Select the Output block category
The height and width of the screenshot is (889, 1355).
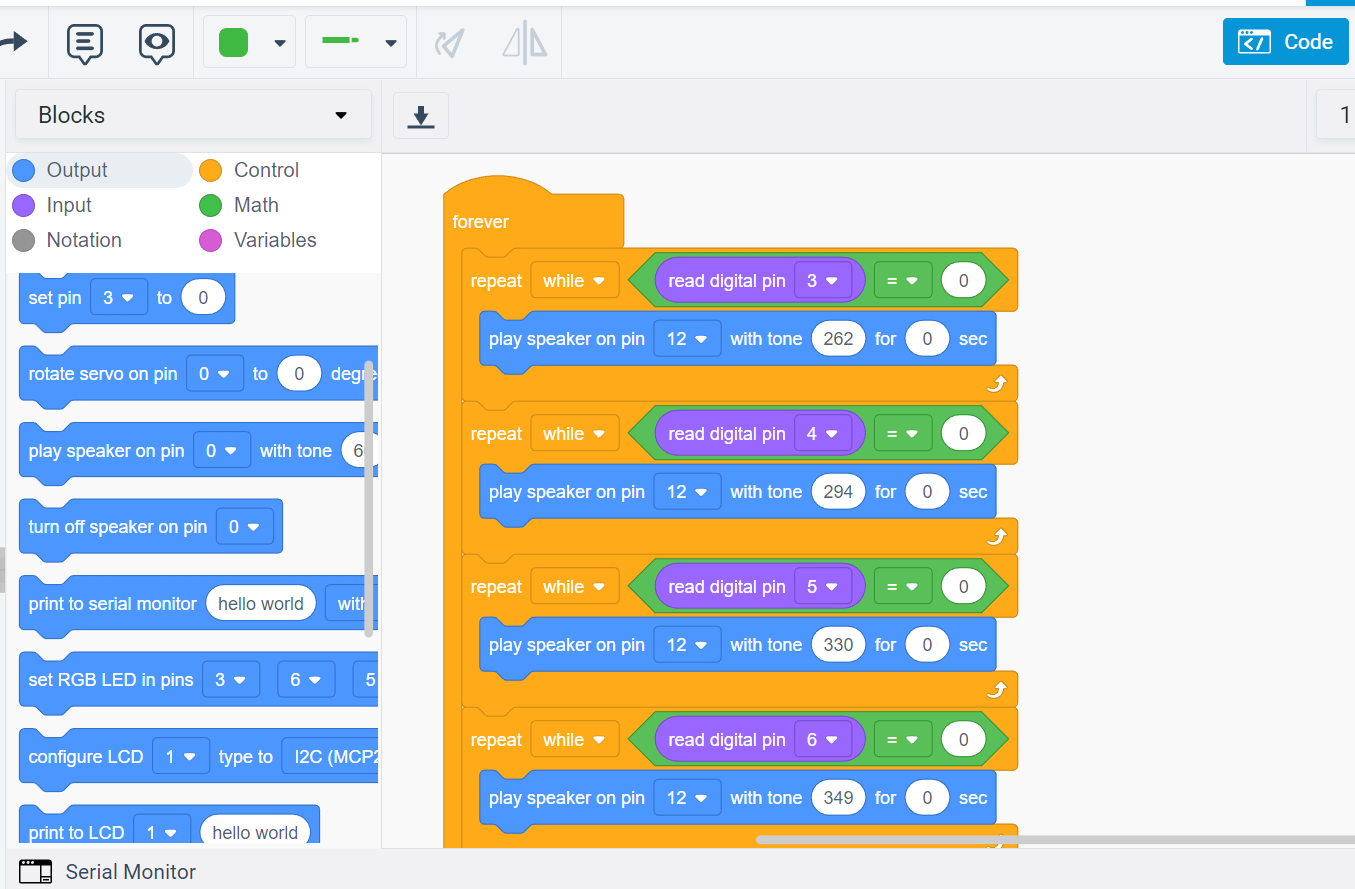(x=100, y=170)
